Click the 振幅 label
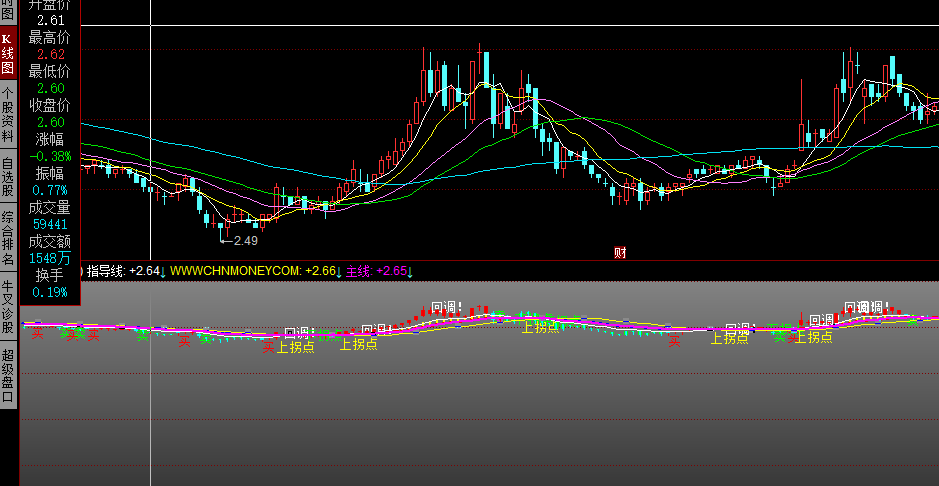 pos(50,174)
